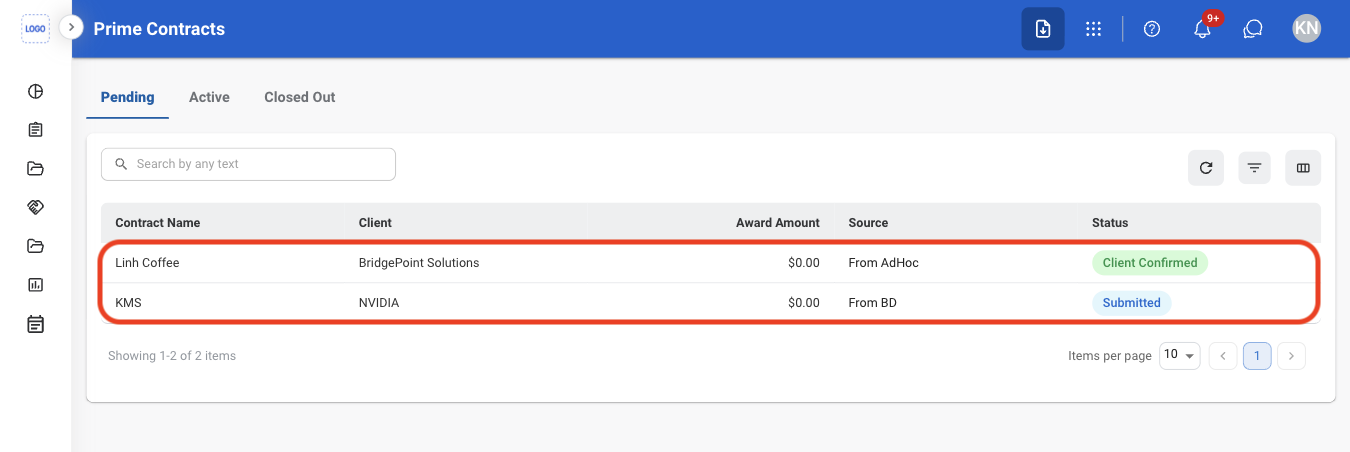Sort by Status column header
Viewport: 1350px width, 452px height.
tap(1110, 223)
